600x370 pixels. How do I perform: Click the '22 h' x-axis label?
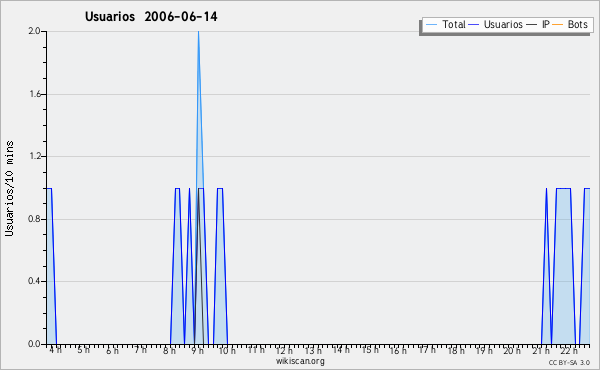[569, 350]
